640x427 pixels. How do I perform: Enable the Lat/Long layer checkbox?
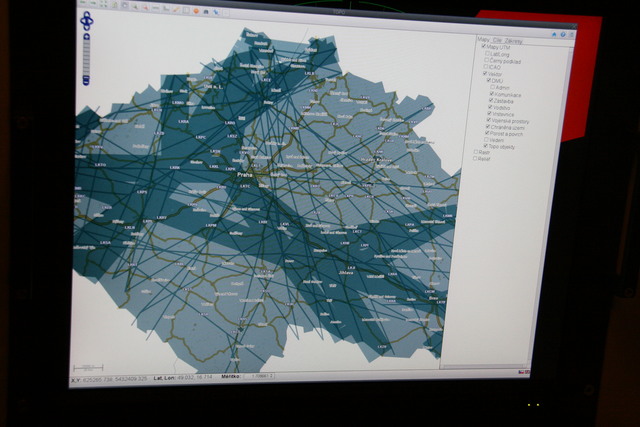[487, 53]
